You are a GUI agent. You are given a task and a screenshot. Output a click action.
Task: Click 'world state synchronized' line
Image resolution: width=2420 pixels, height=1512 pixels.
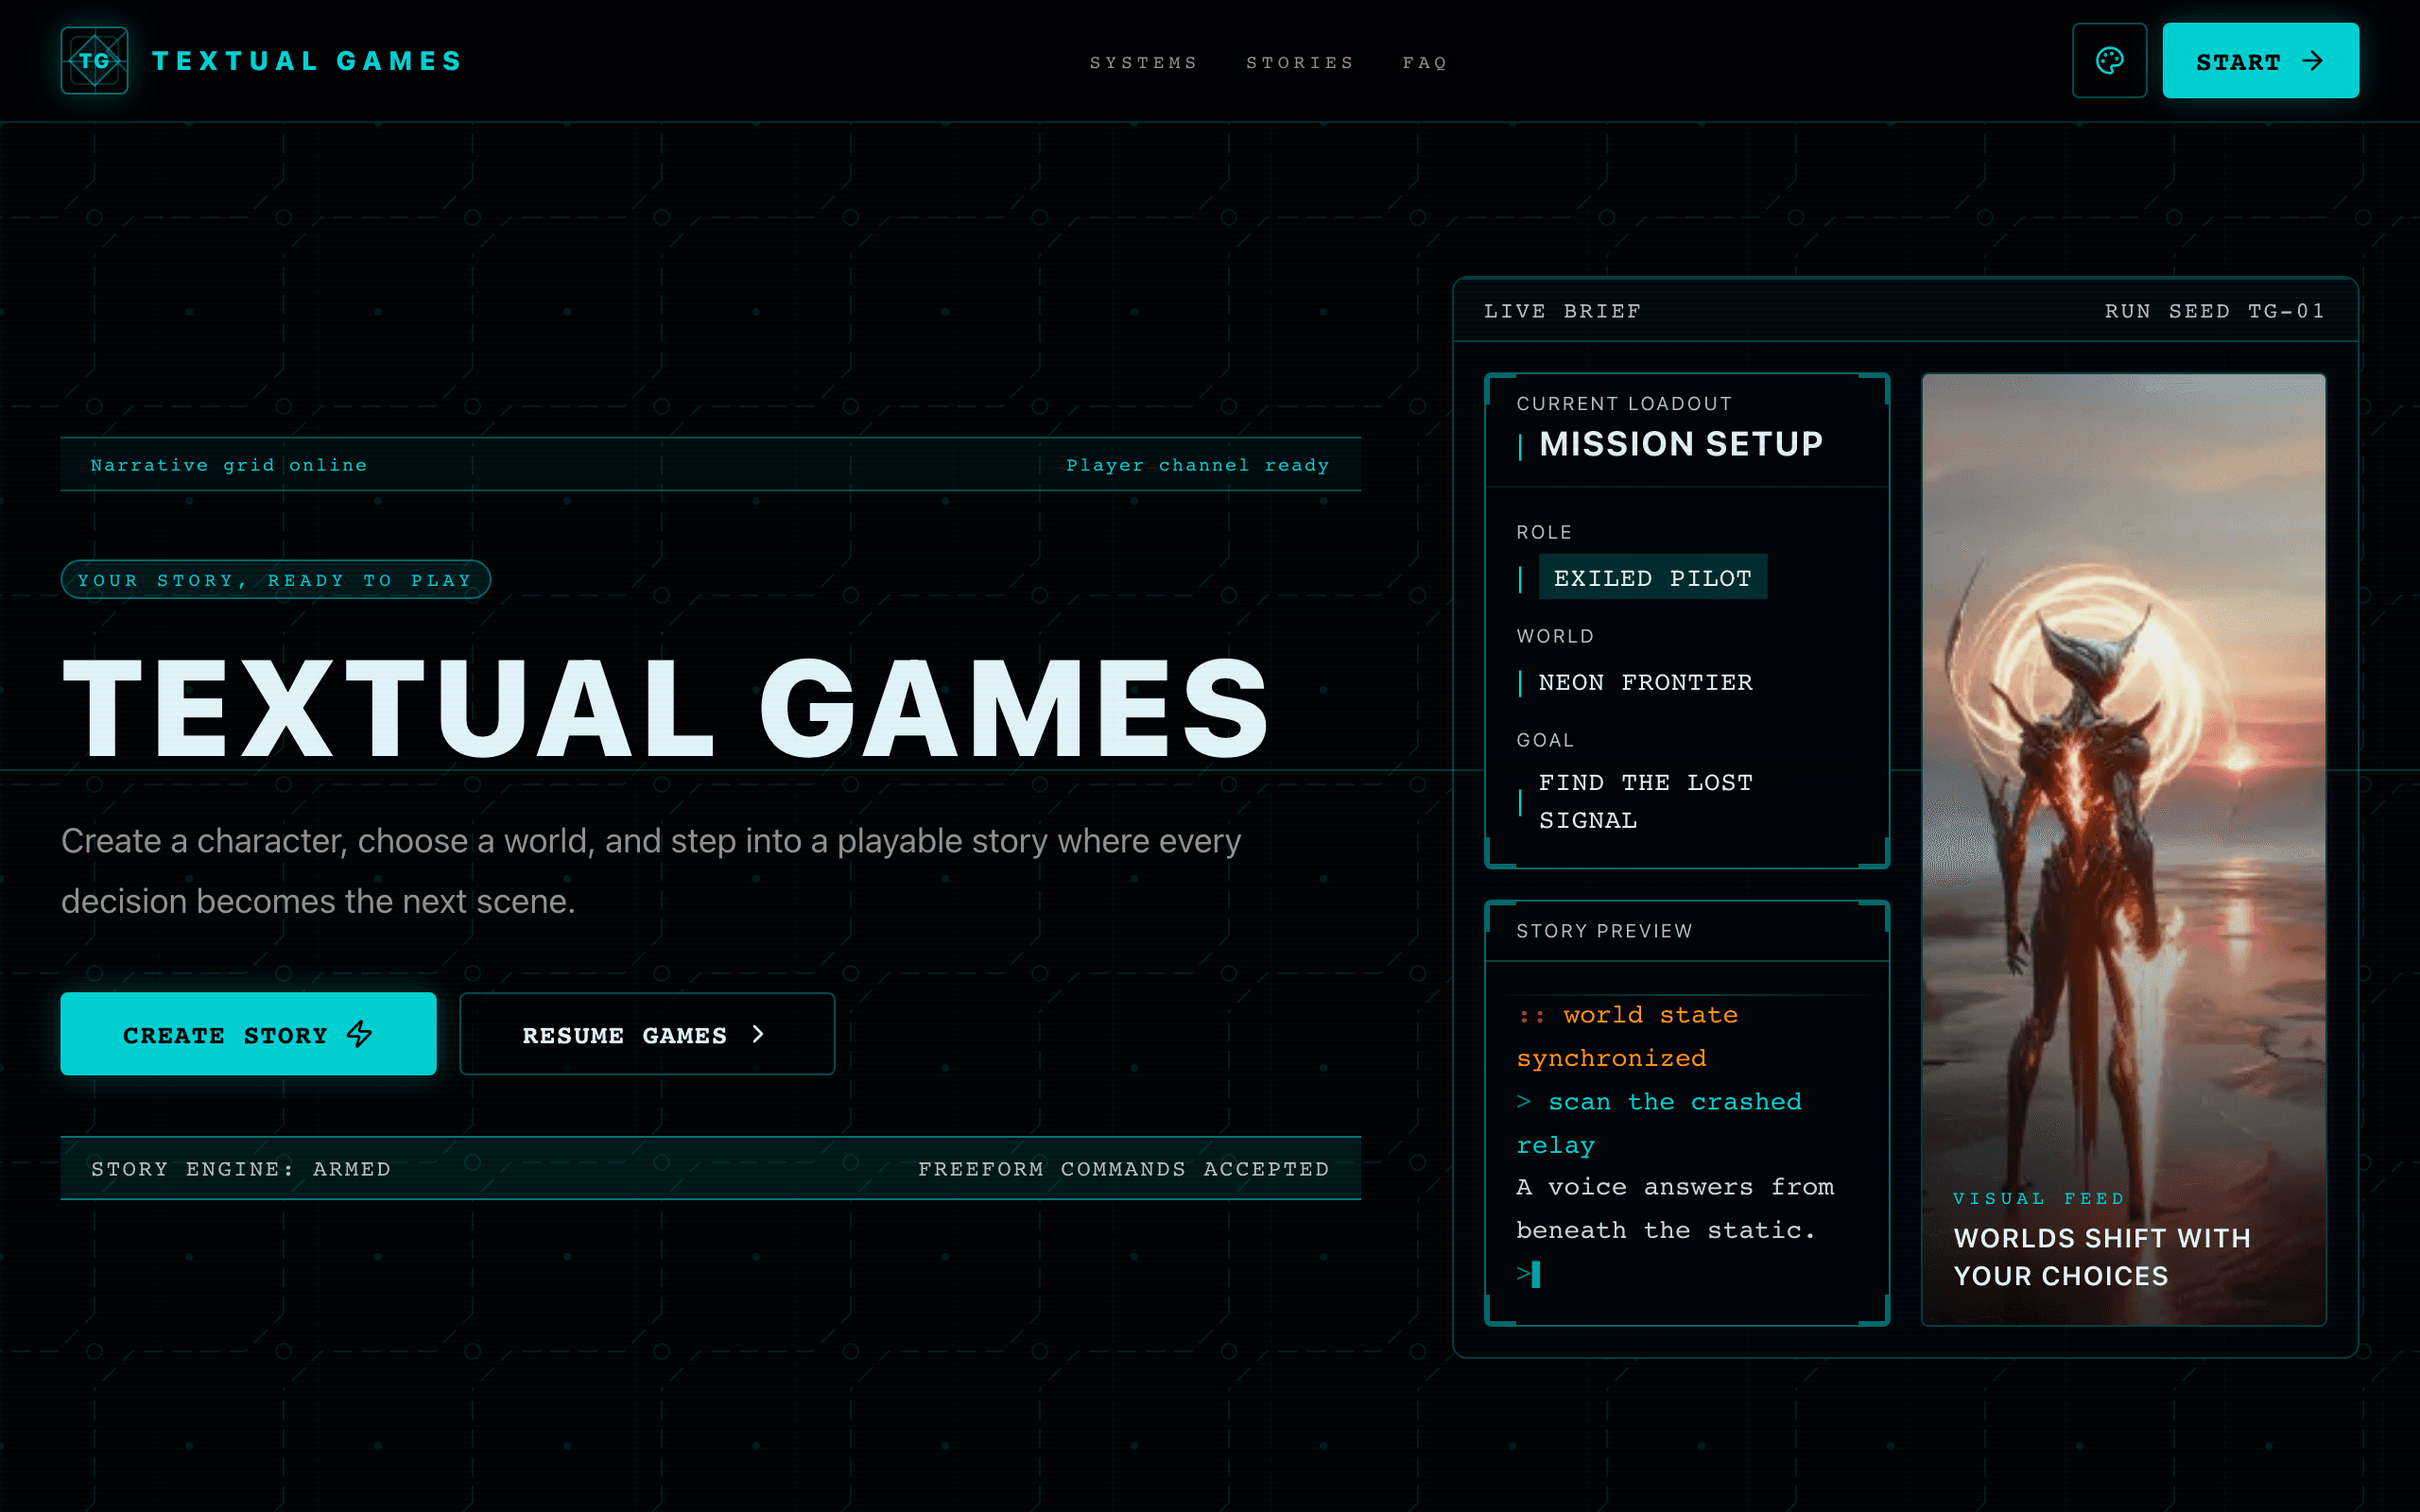coord(1627,1036)
